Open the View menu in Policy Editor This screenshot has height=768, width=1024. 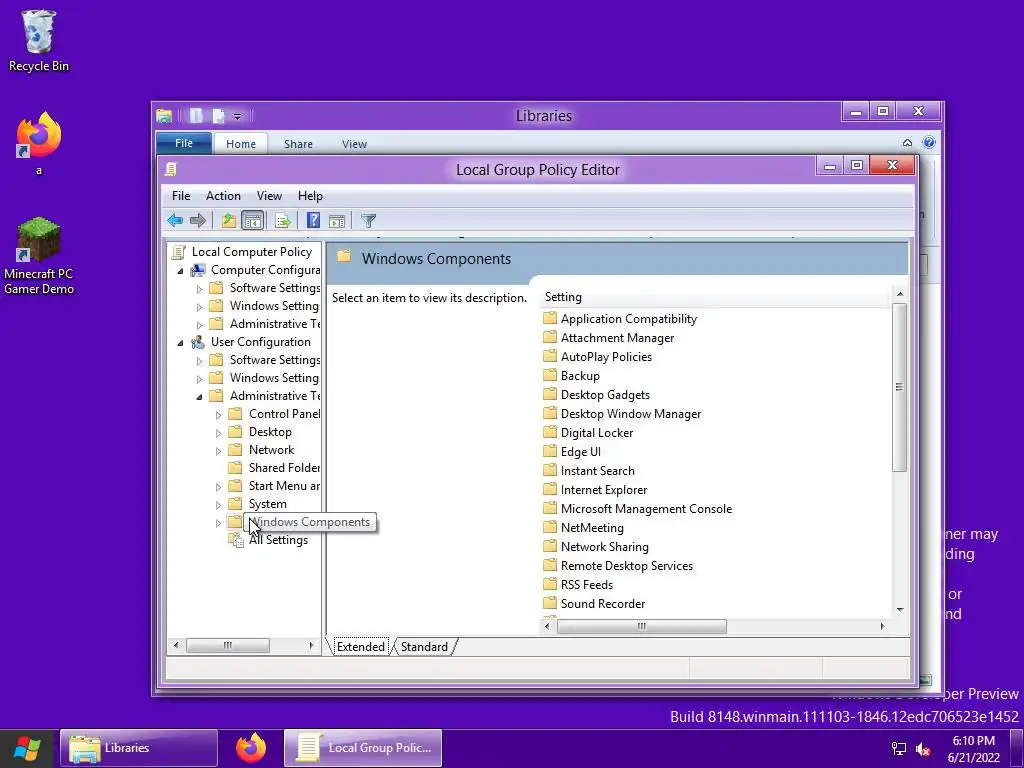tap(269, 196)
